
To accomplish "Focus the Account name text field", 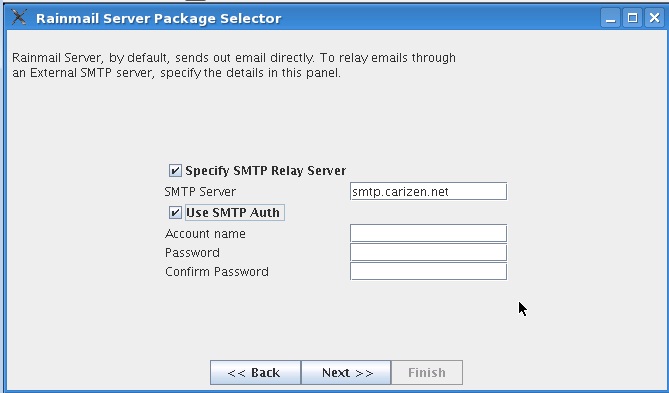I will click(x=428, y=233).
